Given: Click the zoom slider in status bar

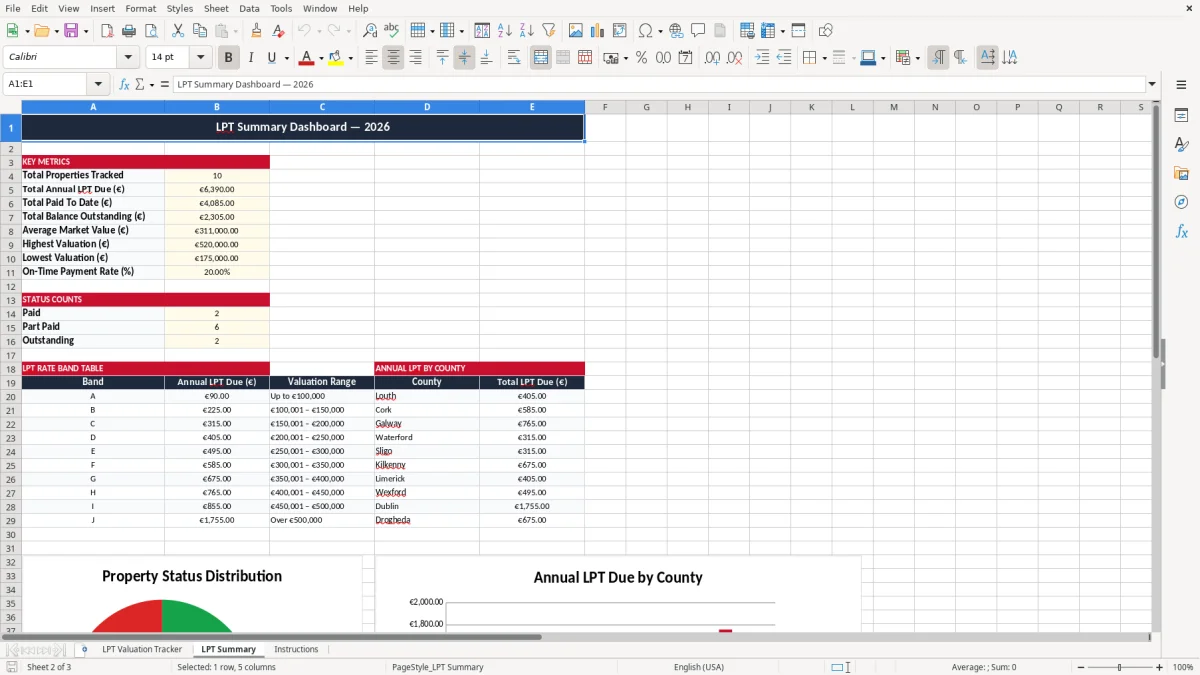Looking at the screenshot, I should tap(1119, 667).
